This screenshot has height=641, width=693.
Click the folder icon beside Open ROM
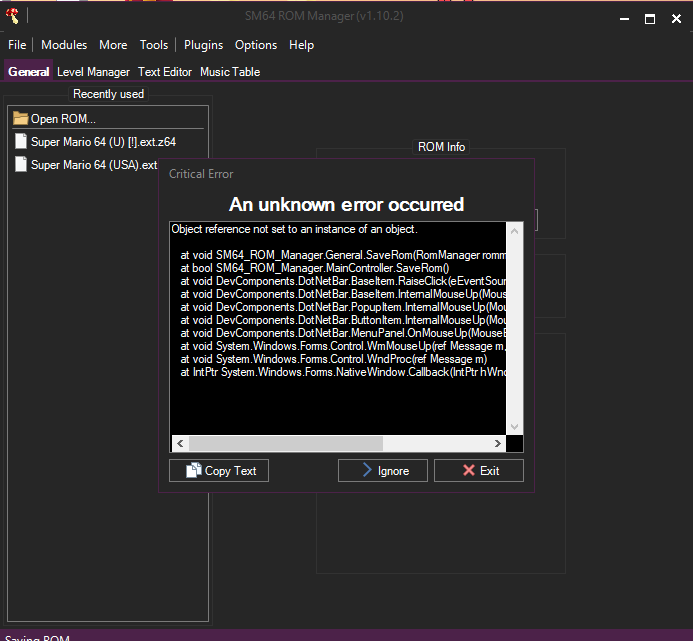(x=21, y=119)
